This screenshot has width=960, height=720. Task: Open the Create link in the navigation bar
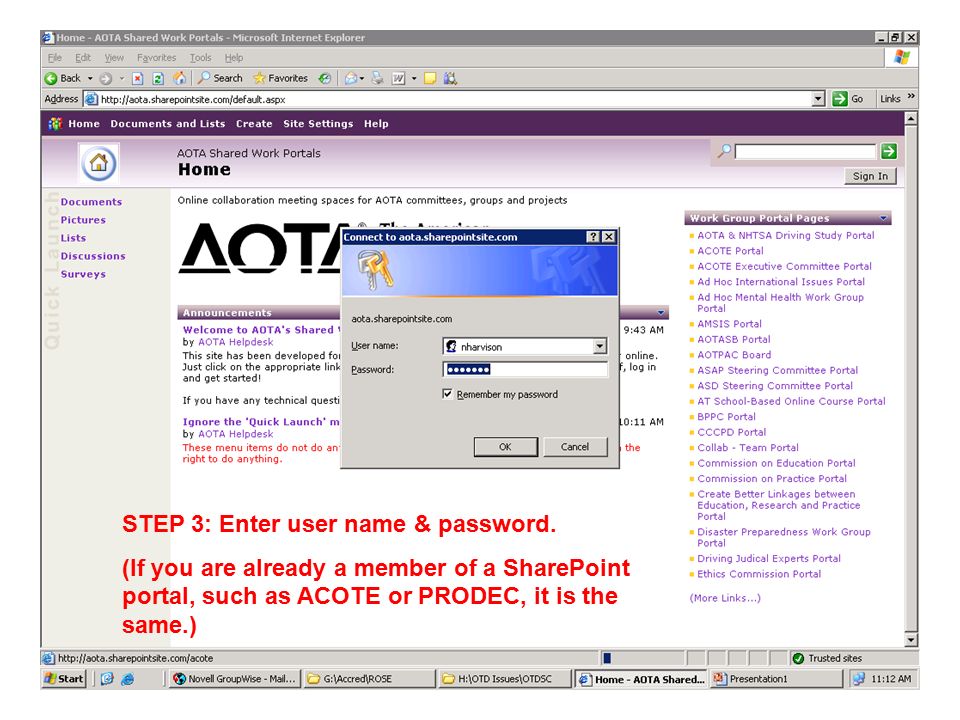click(x=254, y=124)
